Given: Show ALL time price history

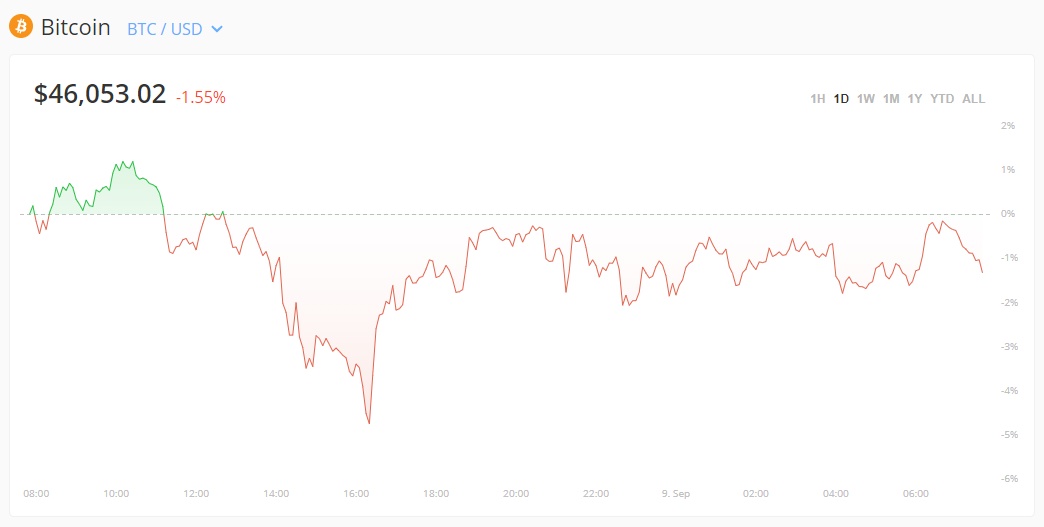Looking at the screenshot, I should 974,98.
